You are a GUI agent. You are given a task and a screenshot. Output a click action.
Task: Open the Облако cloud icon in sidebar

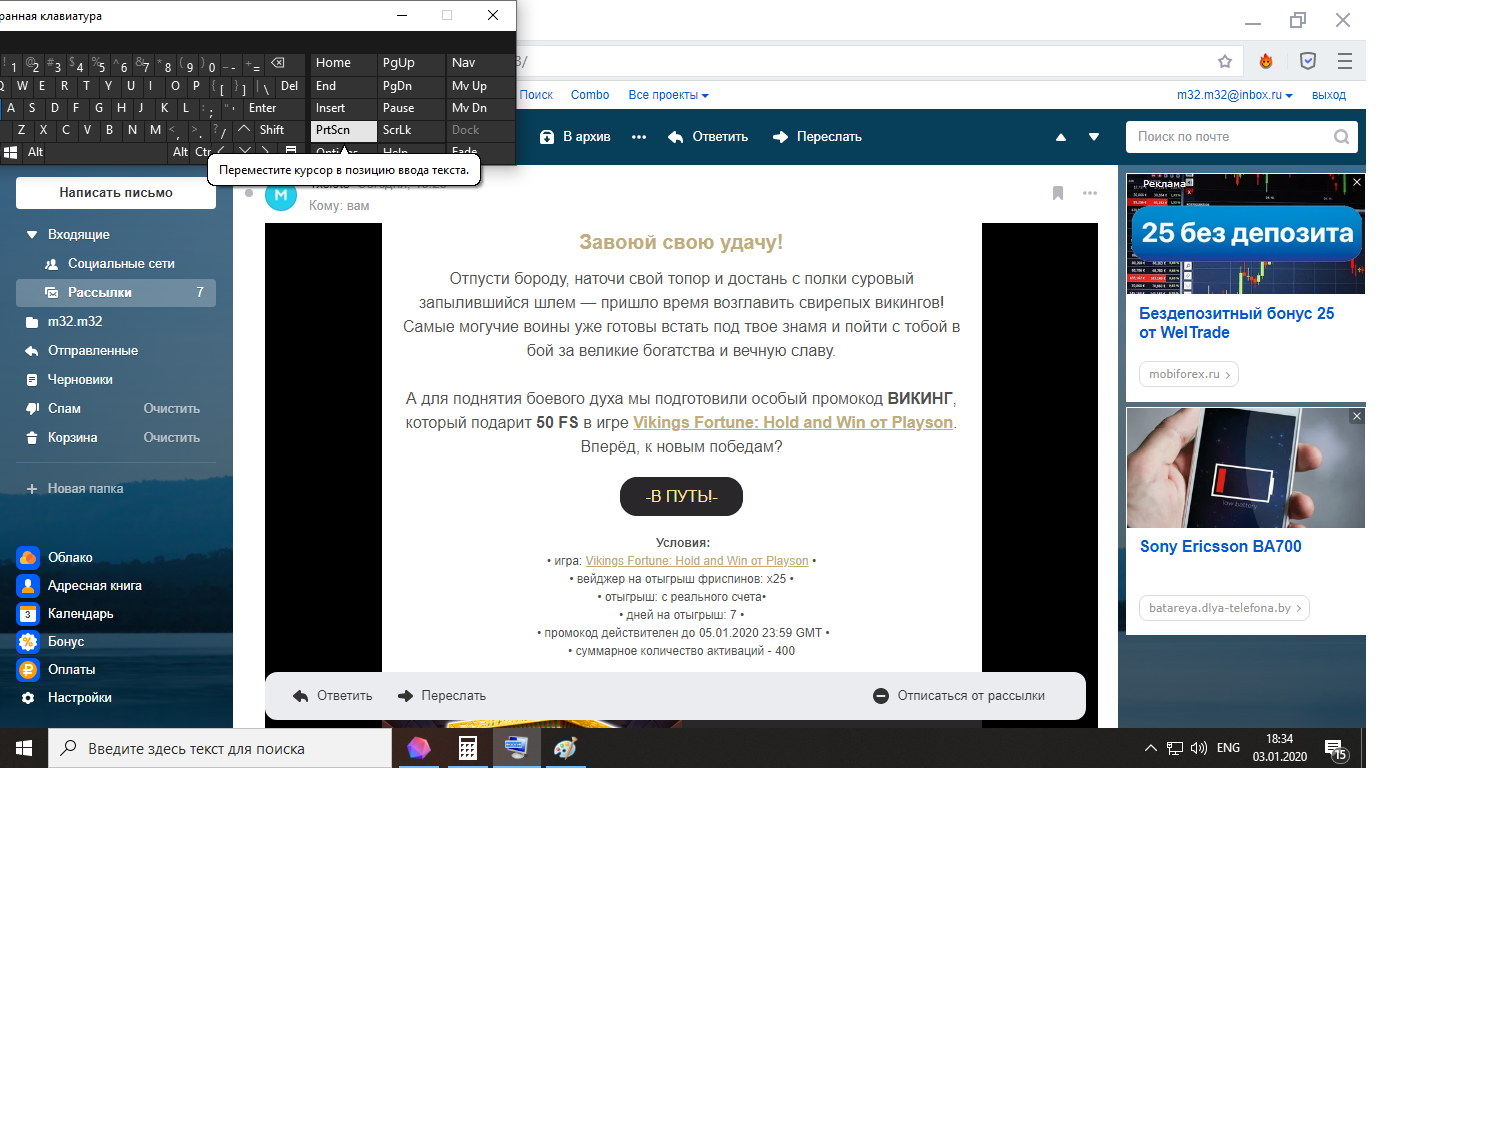[x=28, y=558]
